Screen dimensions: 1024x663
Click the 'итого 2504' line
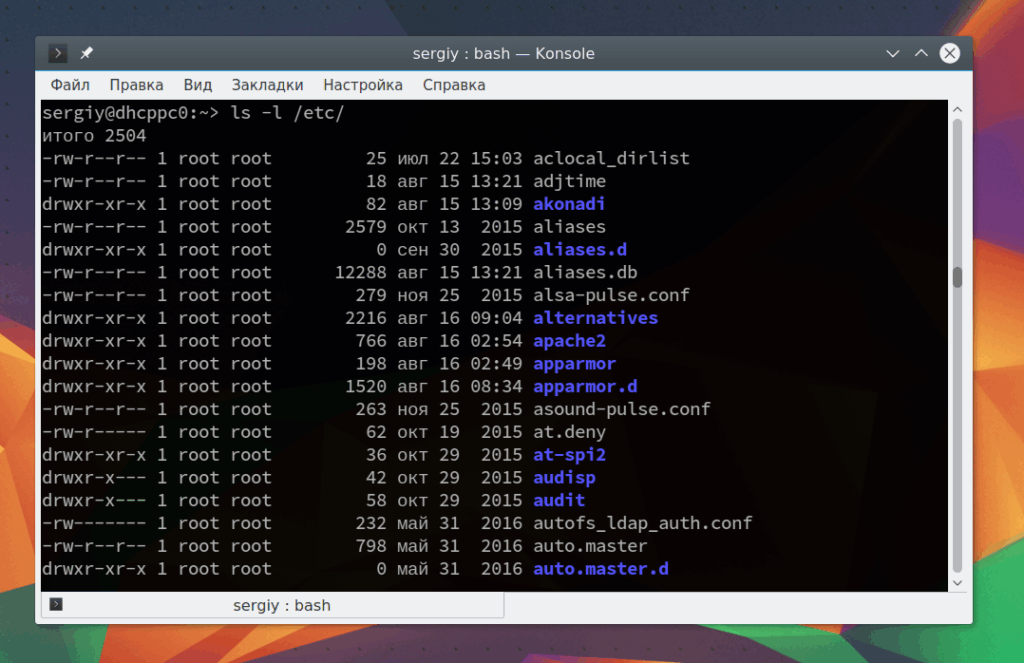[94, 136]
